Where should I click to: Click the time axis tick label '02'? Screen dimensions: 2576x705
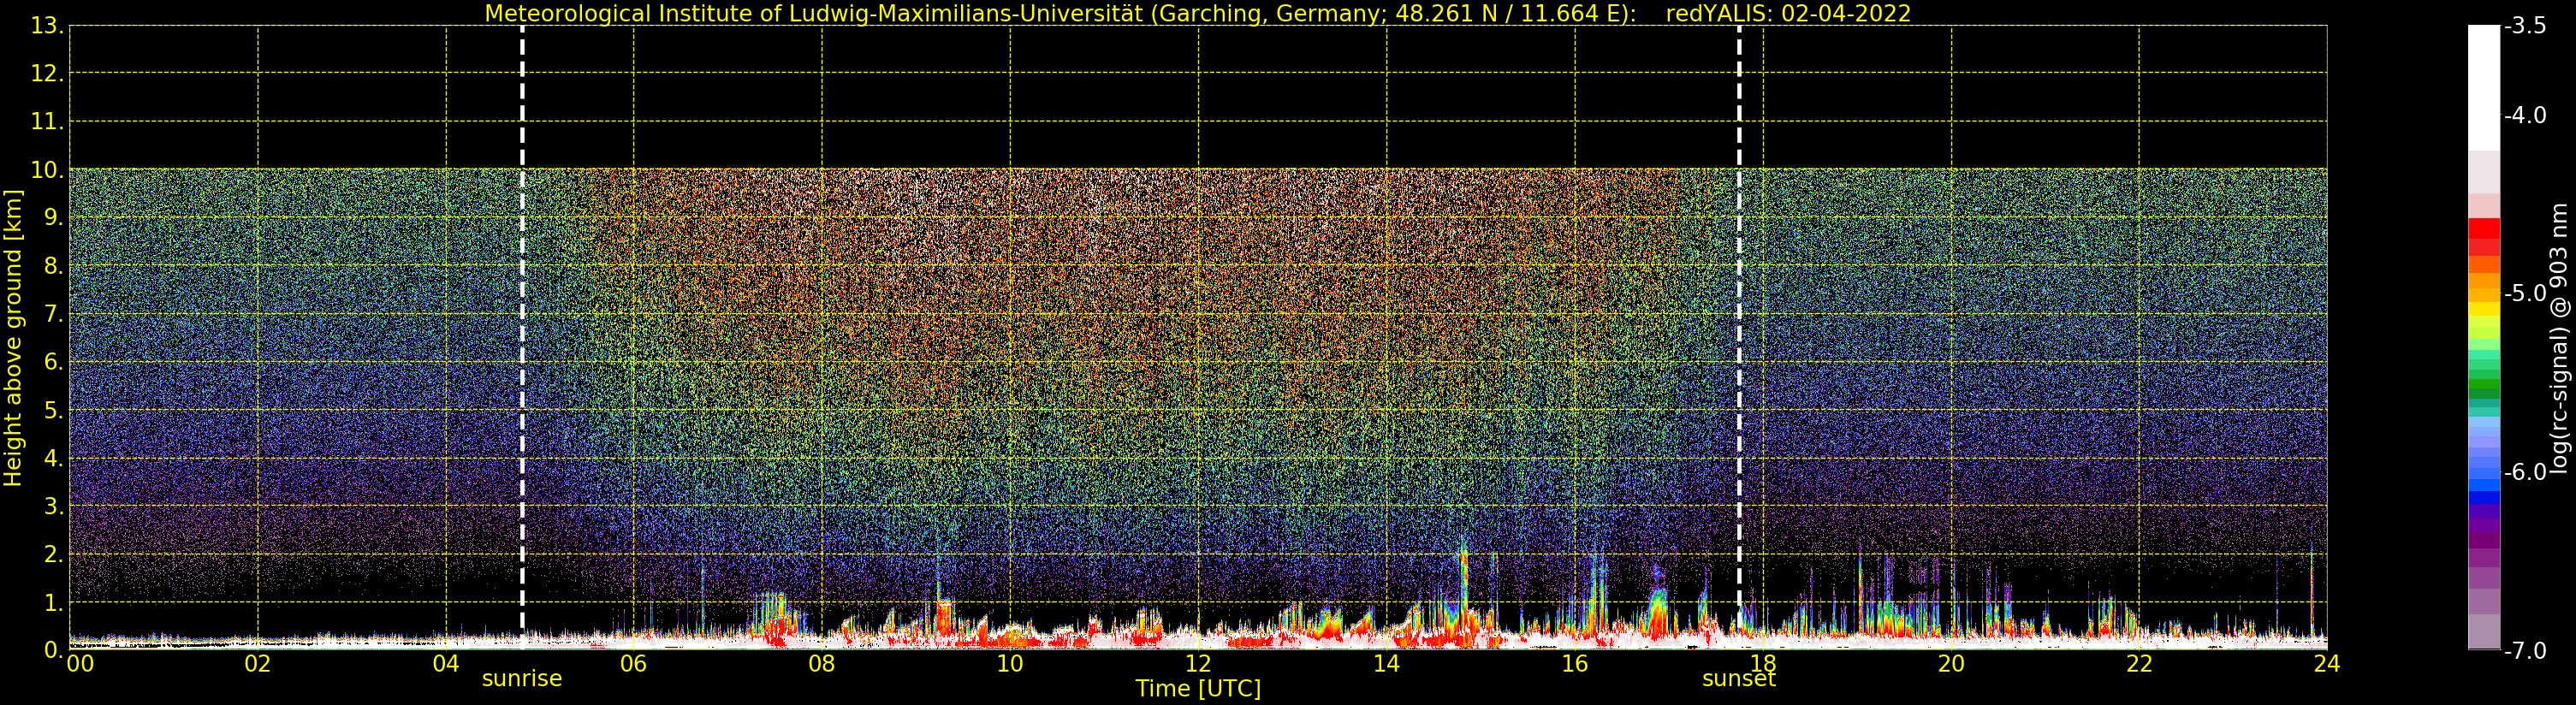[258, 664]
